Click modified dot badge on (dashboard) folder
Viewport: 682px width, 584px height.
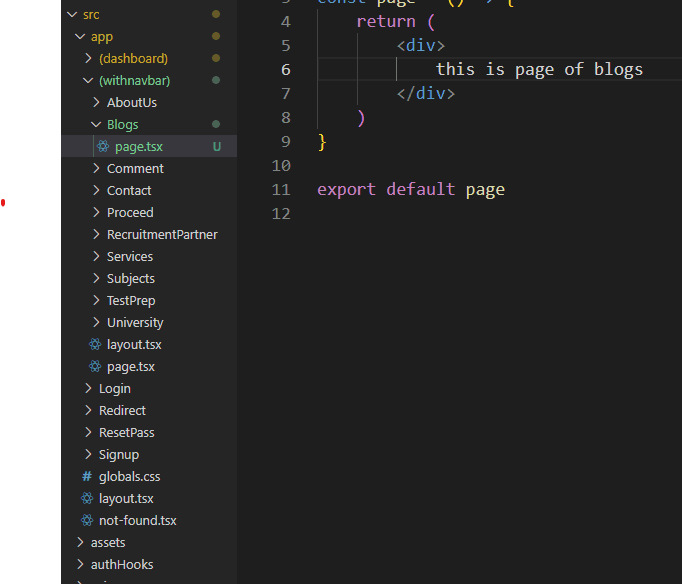click(216, 58)
